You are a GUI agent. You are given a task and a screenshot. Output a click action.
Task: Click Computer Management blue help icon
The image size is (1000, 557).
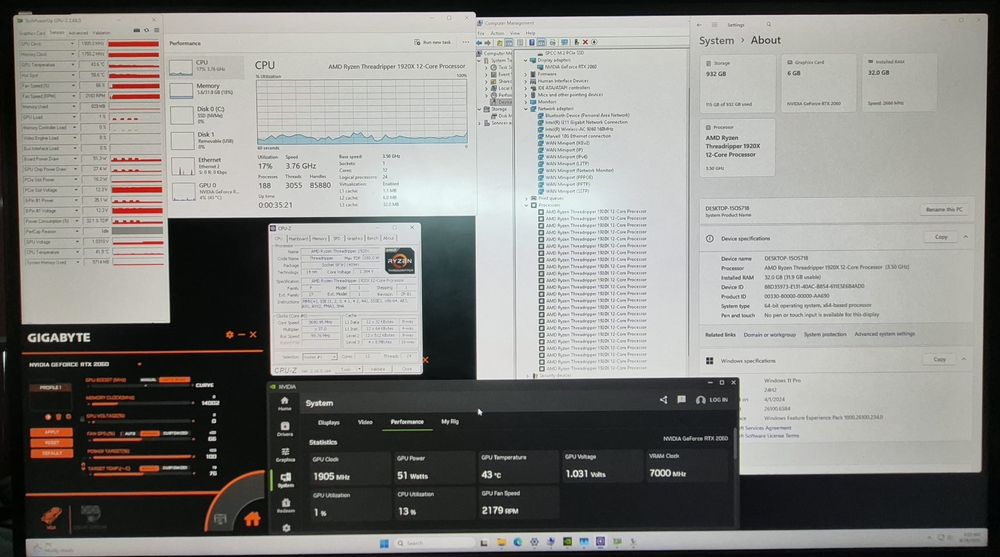(x=531, y=42)
